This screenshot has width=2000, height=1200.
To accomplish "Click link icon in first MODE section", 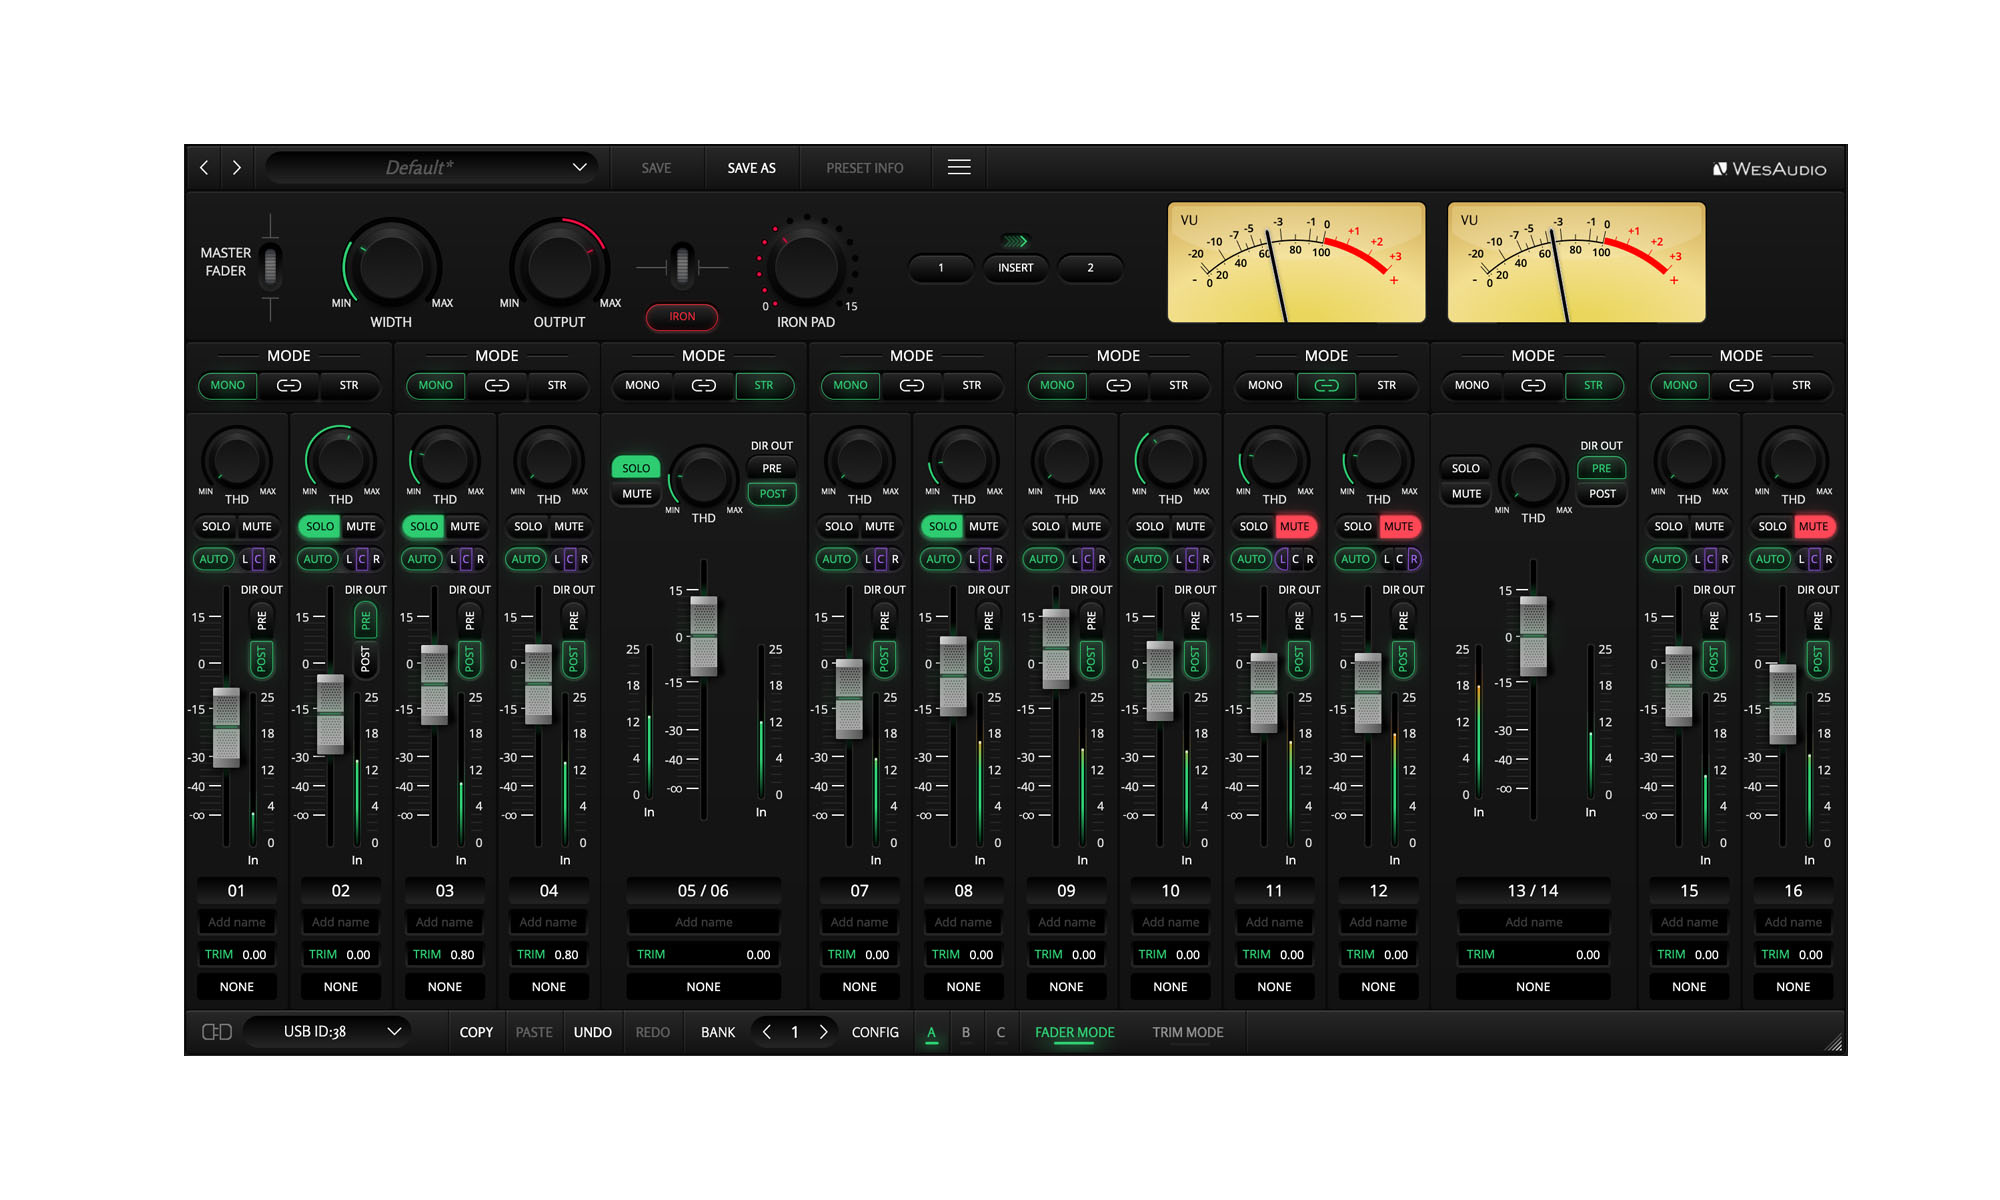I will point(288,385).
